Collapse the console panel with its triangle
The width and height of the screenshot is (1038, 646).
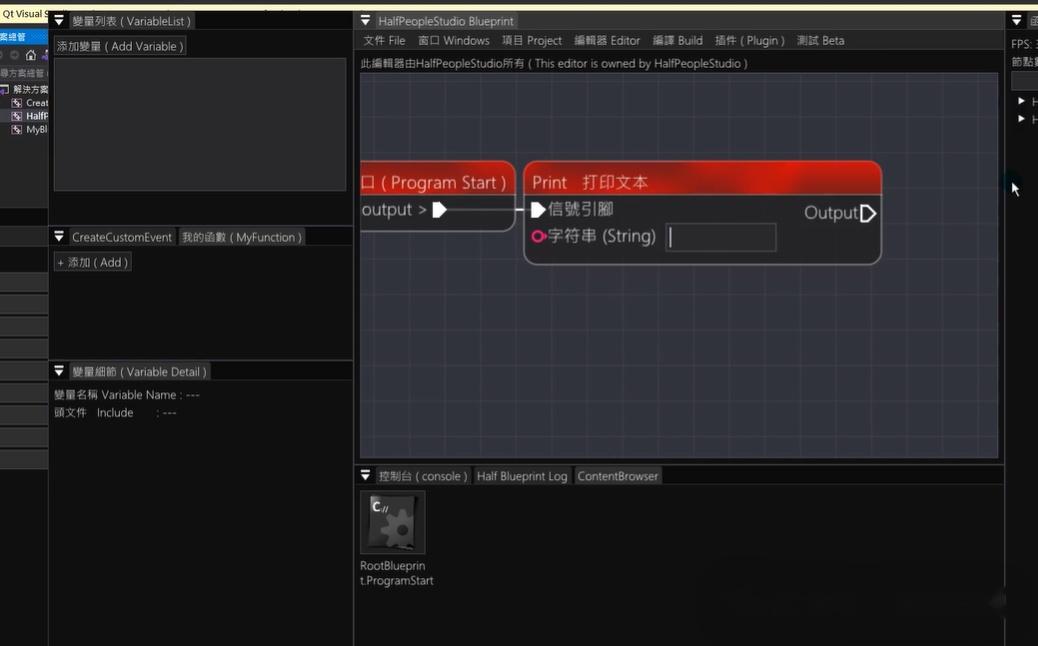[365, 475]
